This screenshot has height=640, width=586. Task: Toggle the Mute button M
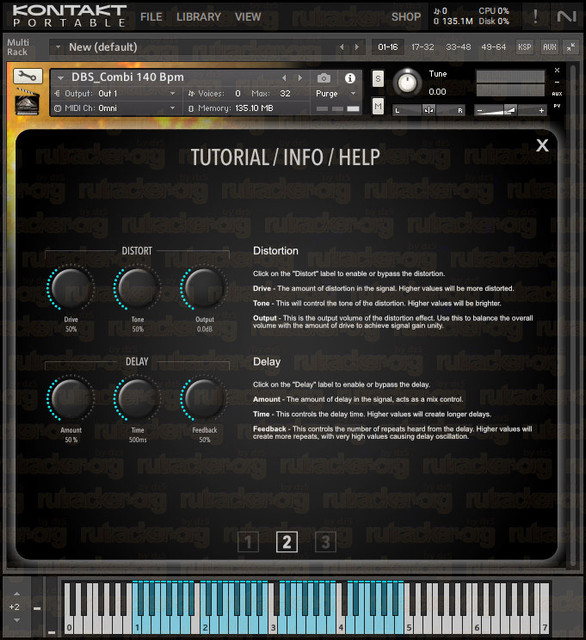tap(378, 107)
